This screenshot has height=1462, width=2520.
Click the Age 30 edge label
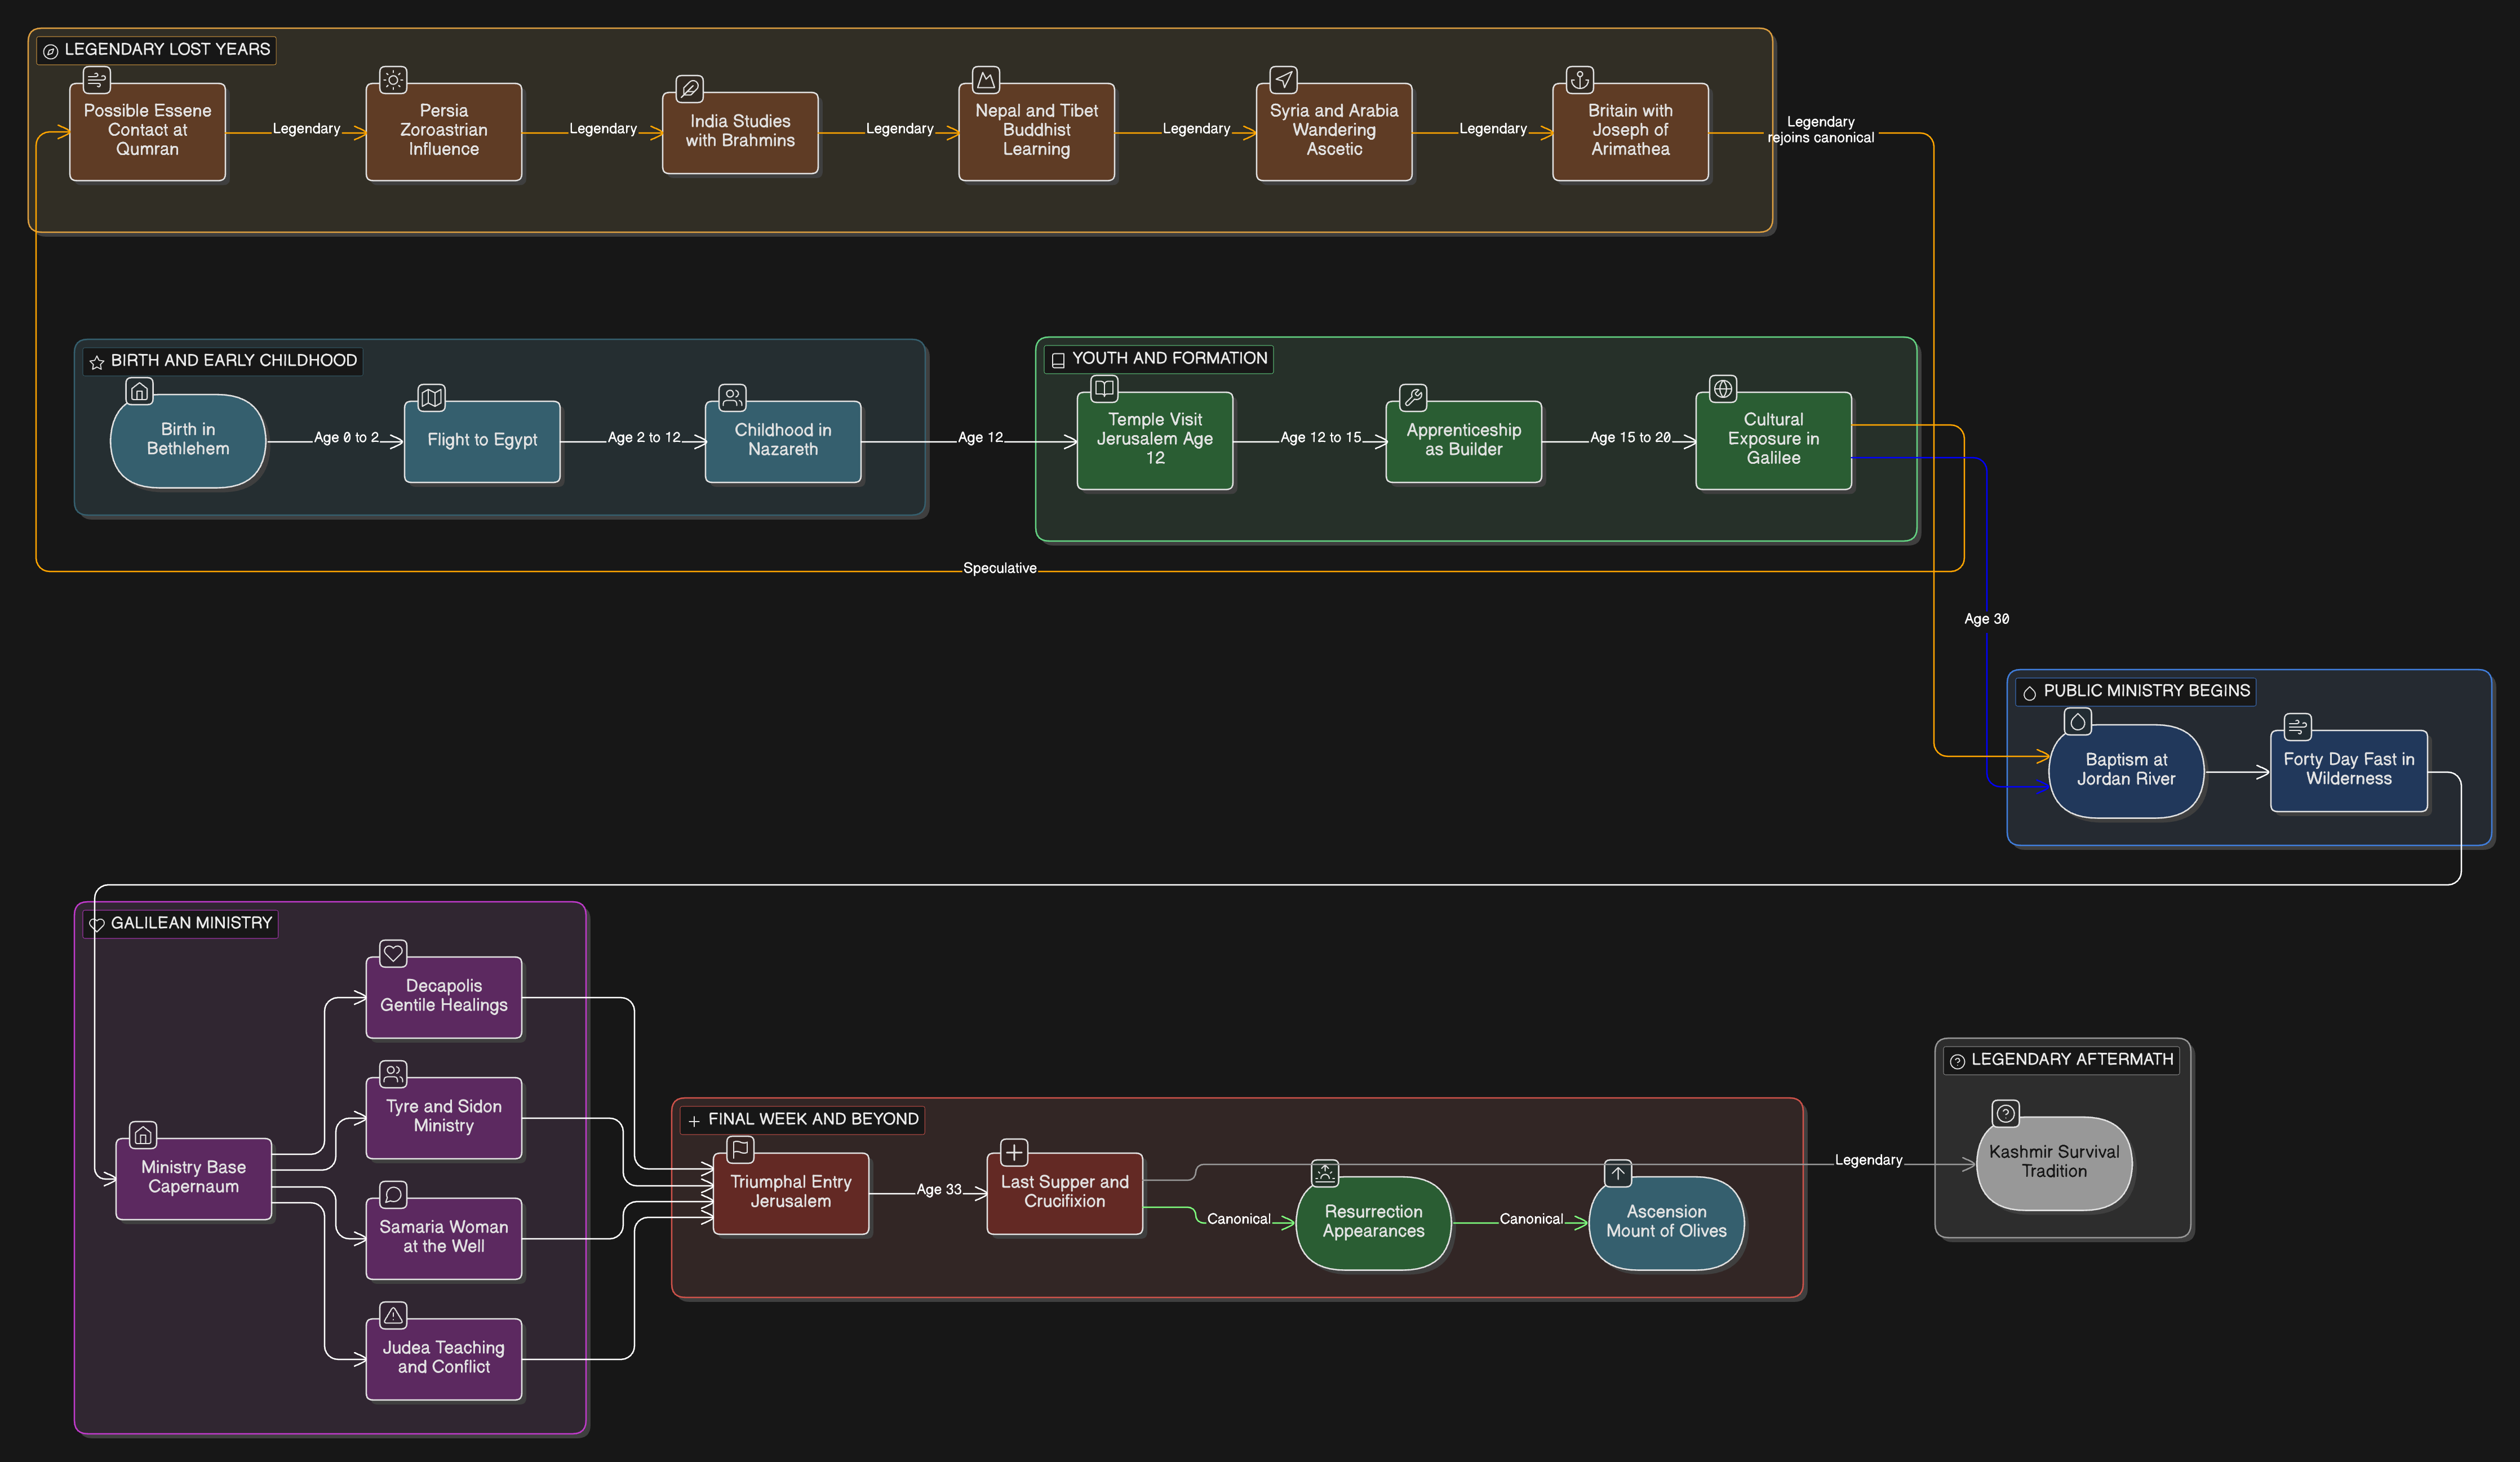coord(1986,619)
